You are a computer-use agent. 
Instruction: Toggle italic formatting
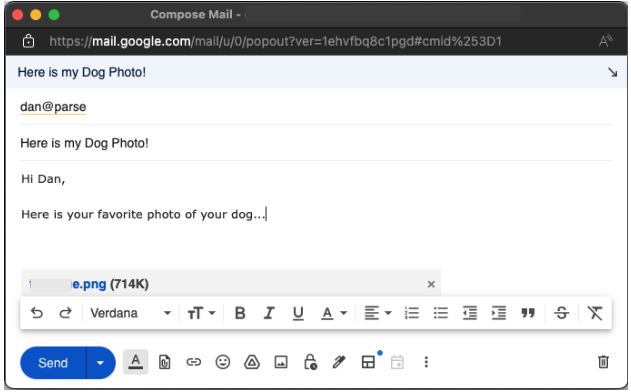[x=269, y=313]
